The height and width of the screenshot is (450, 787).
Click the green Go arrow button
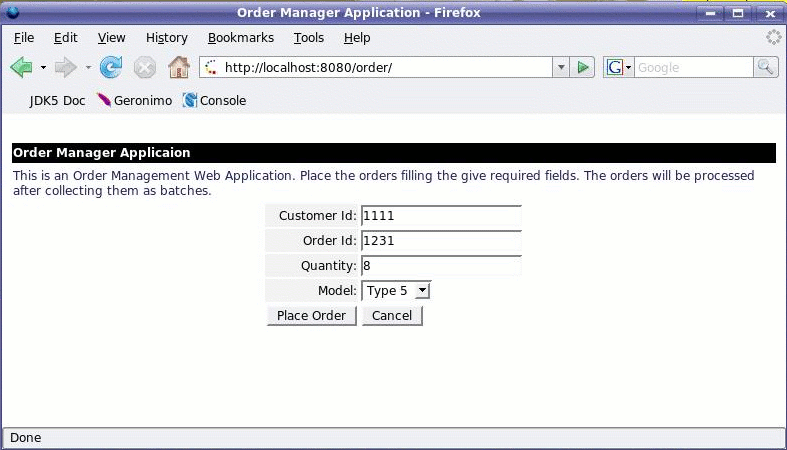tap(583, 67)
